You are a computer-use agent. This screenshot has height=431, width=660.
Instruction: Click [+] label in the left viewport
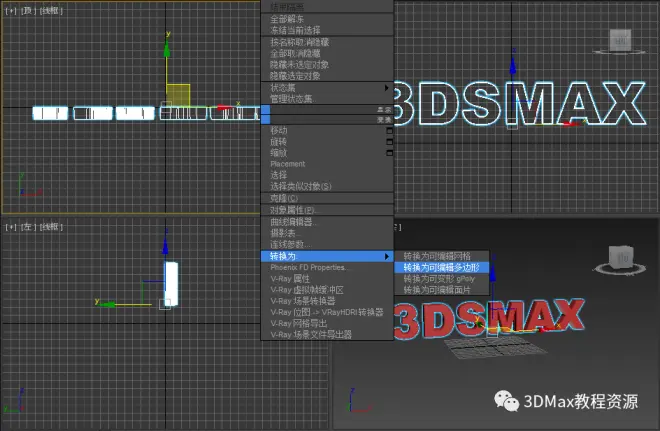[x=11, y=227]
